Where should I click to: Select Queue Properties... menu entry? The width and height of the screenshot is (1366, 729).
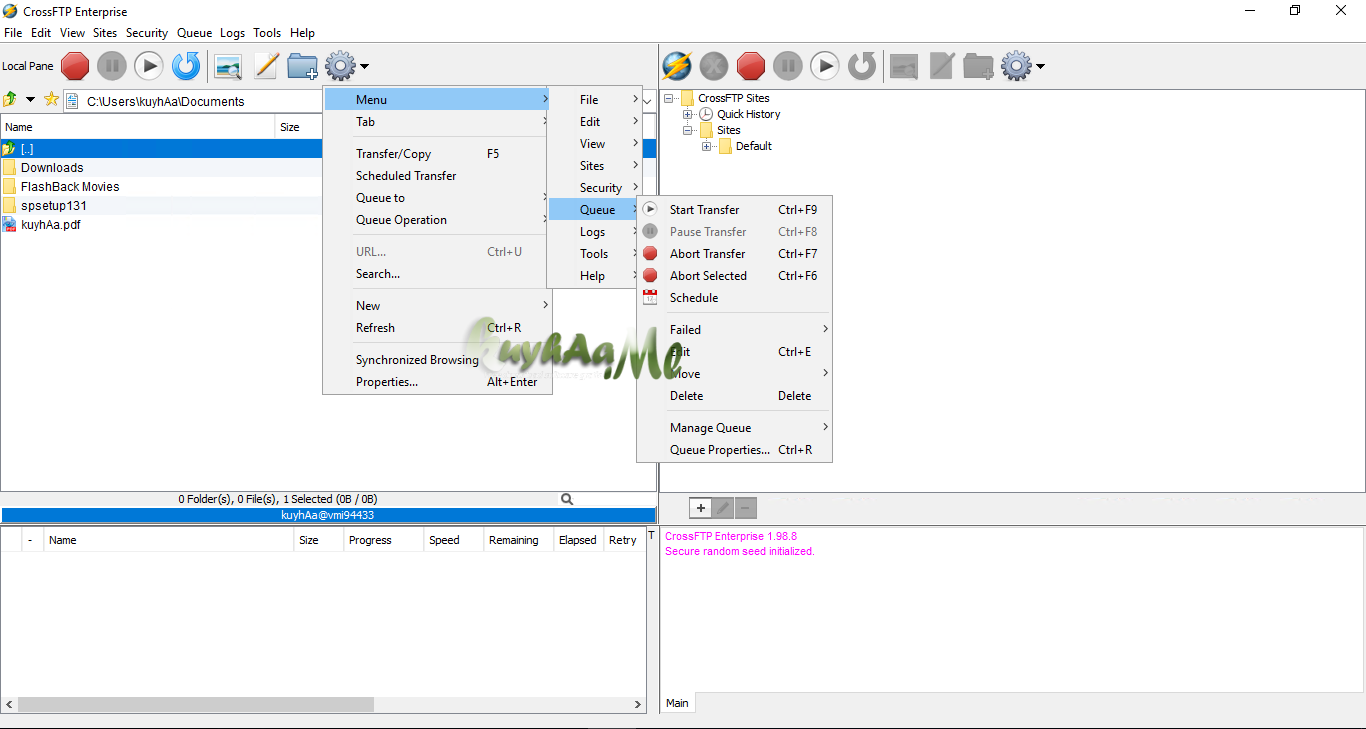point(734,450)
